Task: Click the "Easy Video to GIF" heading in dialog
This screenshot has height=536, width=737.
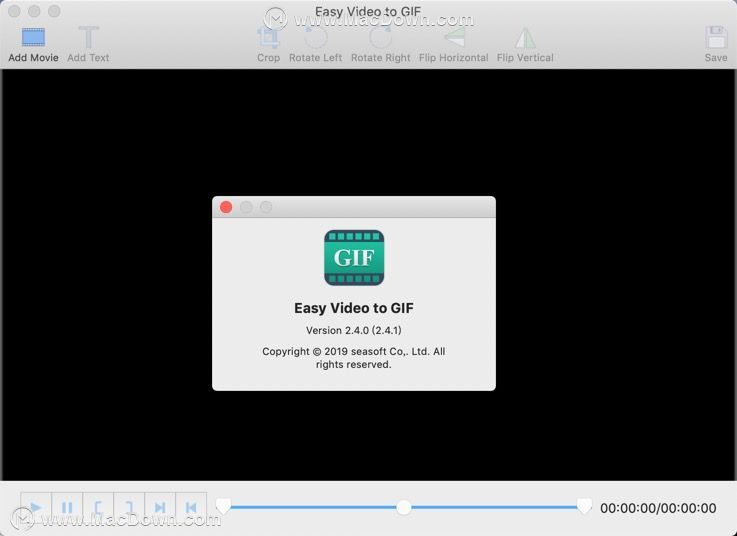Action: pos(354,308)
